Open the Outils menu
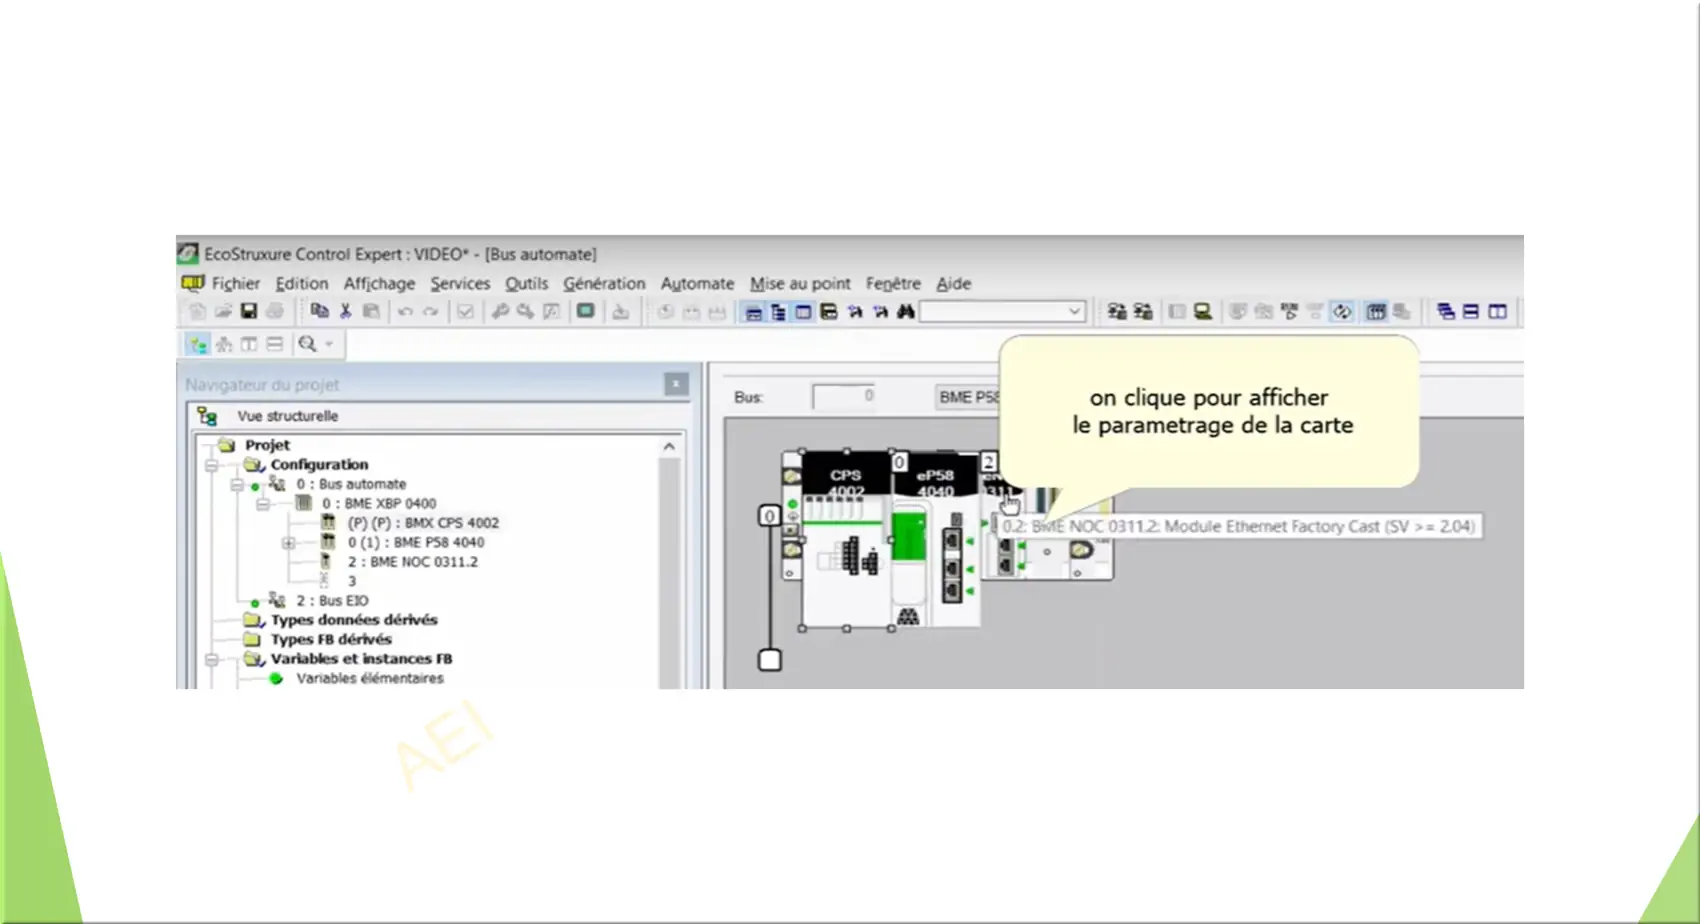 (x=527, y=284)
